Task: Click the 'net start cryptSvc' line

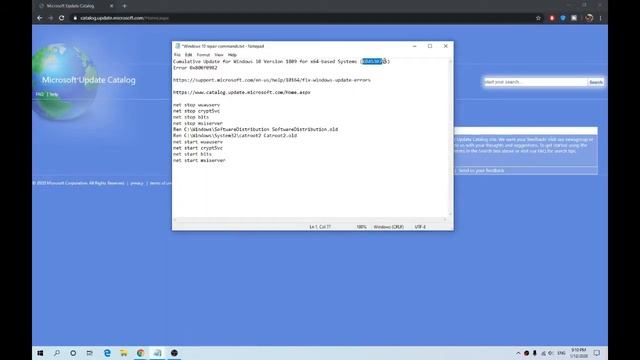Action: (198, 148)
